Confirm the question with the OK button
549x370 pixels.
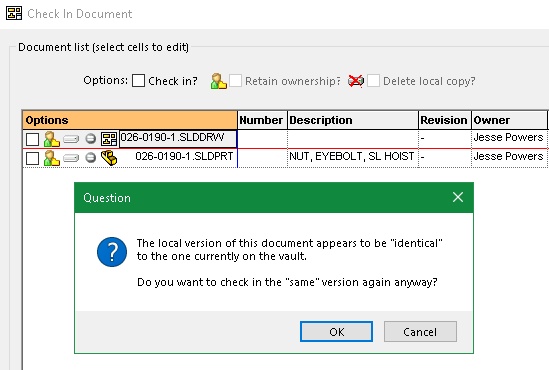point(336,331)
